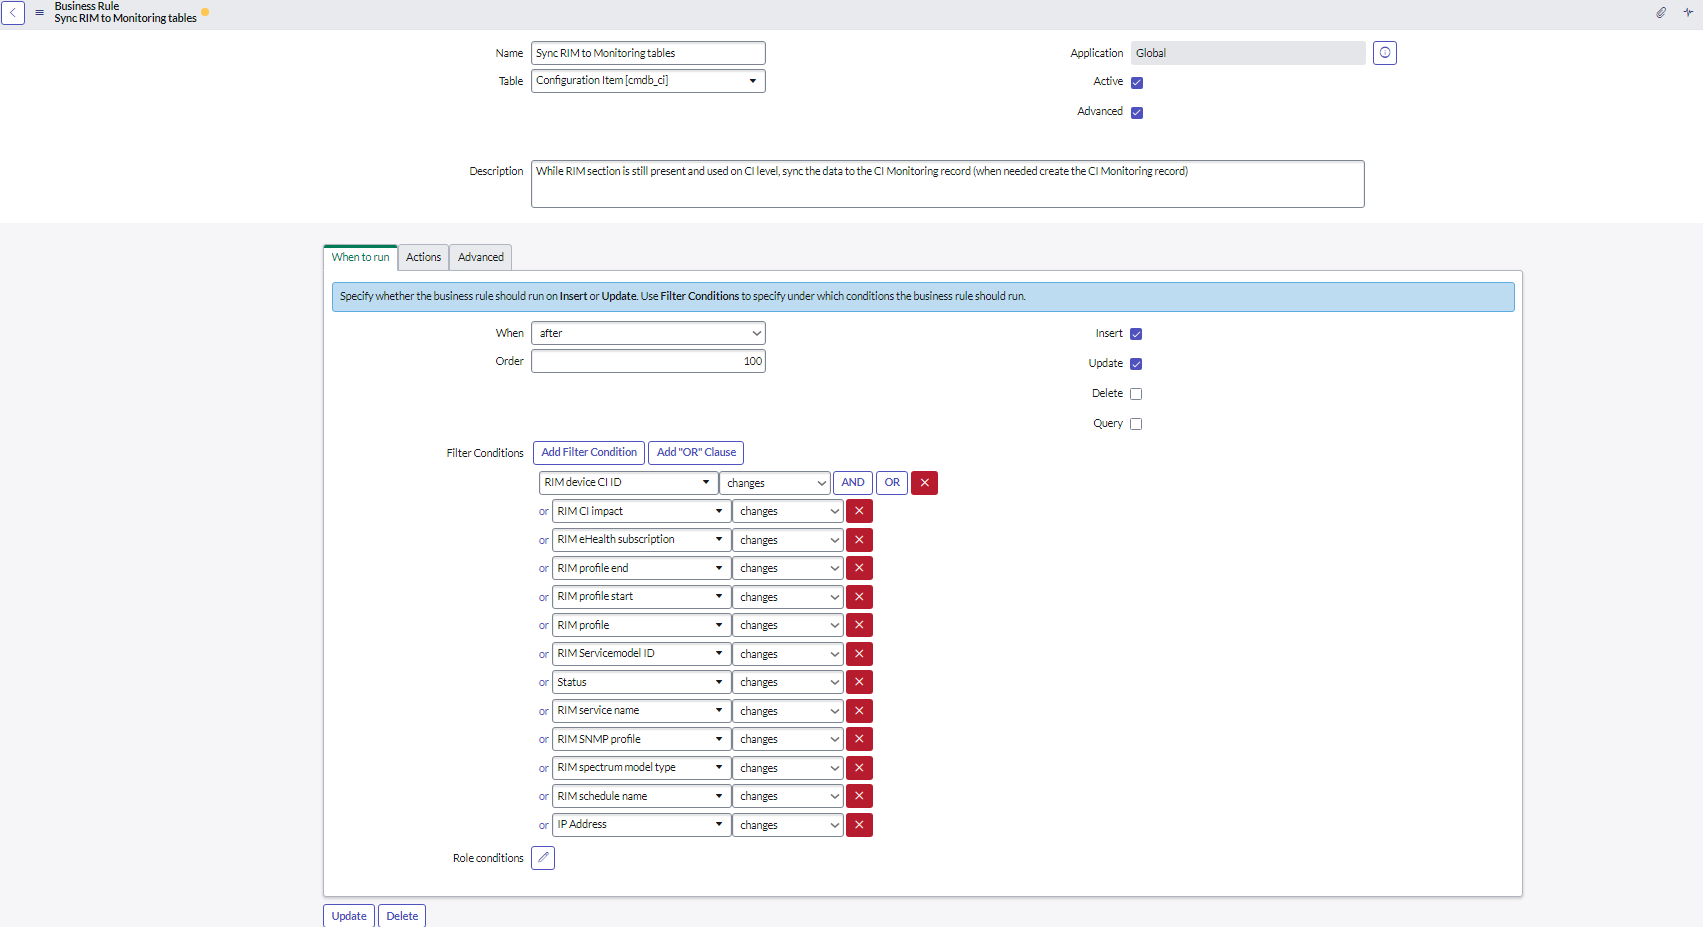Screen dimensions: 1703x927
Task: Open the RIM profile field dropdown
Action: pos(641,625)
